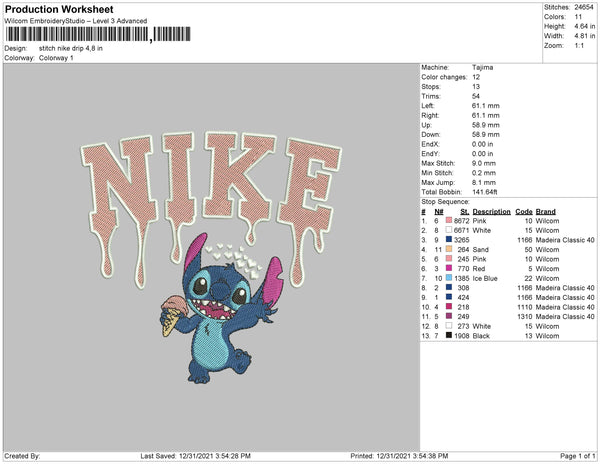This screenshot has height=464, width=600.
Task: Click the Sand color swatch in row 4
Action: click(449, 249)
